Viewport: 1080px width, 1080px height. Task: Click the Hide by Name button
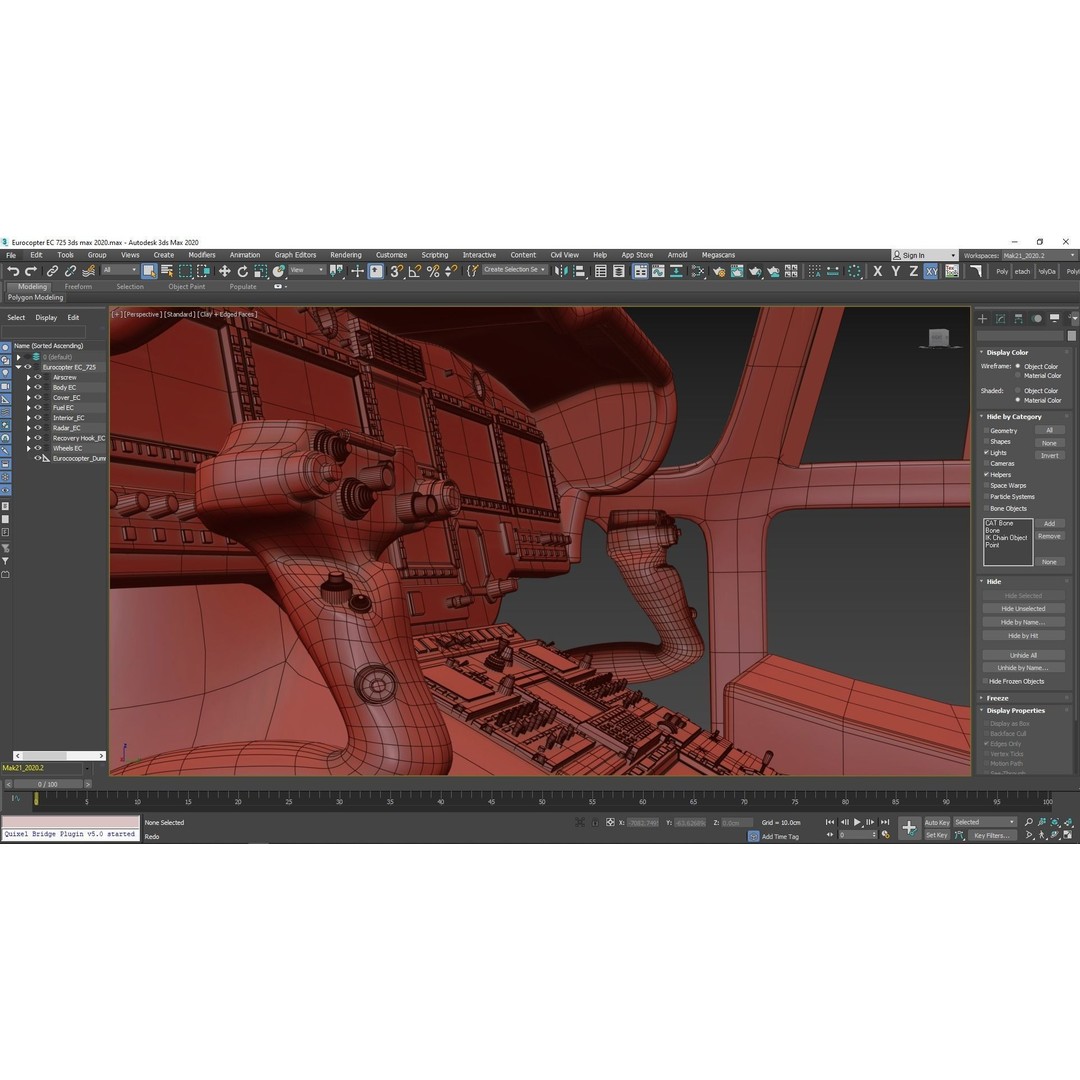(1023, 622)
